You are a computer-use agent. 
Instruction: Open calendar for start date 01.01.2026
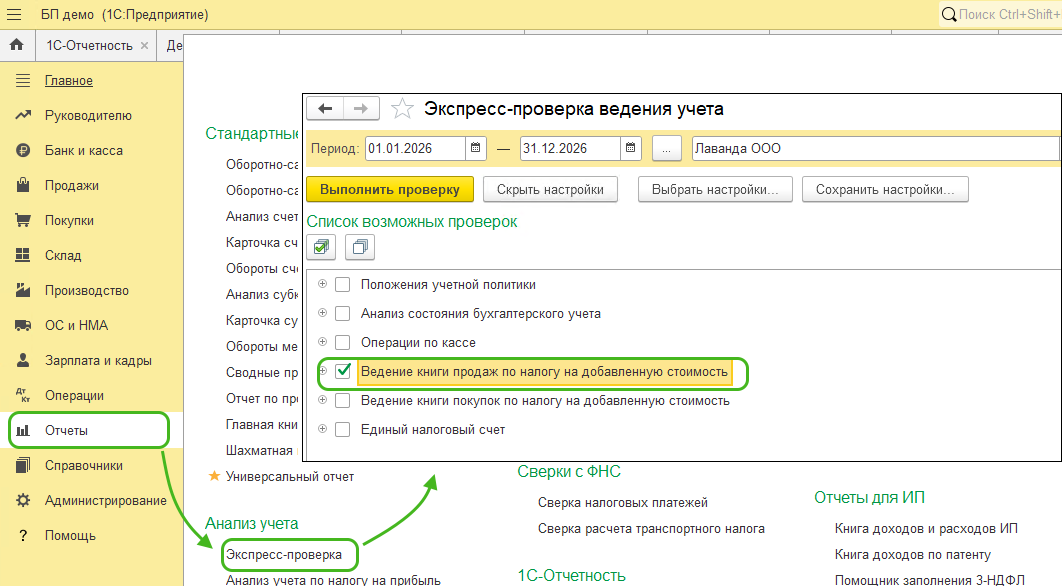(x=476, y=149)
